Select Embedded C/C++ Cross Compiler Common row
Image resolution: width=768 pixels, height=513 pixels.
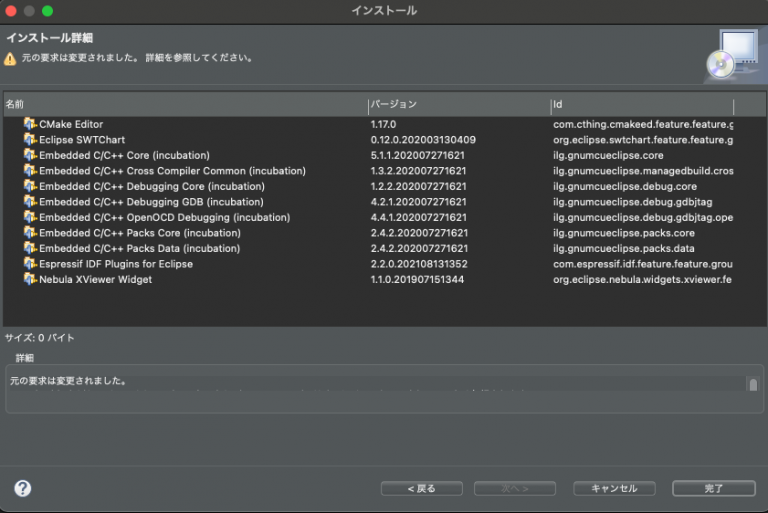click(172, 171)
